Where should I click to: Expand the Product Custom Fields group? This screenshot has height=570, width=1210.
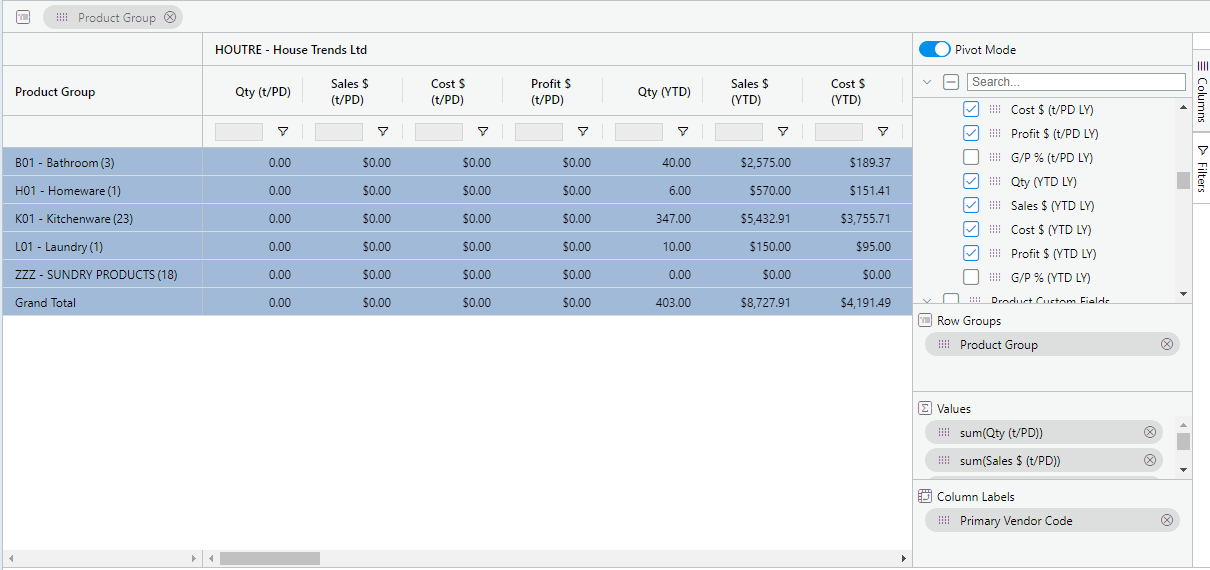[927, 300]
